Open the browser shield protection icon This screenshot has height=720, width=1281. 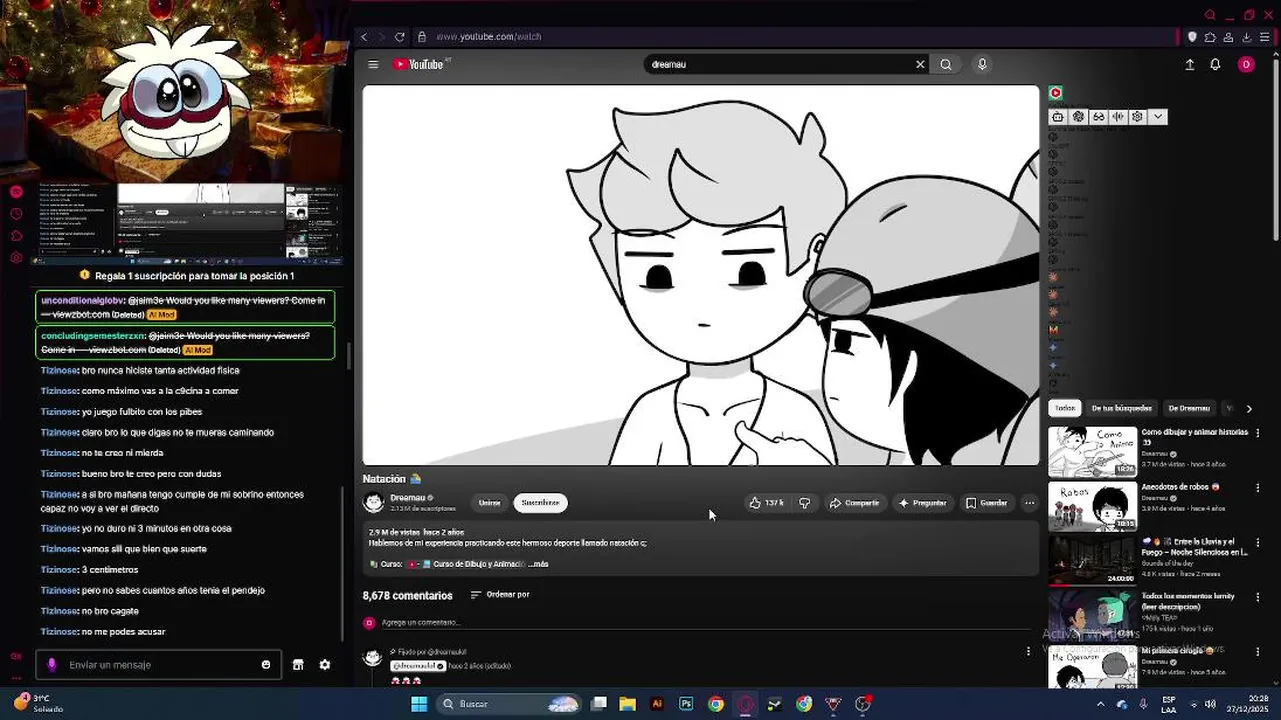1192,37
